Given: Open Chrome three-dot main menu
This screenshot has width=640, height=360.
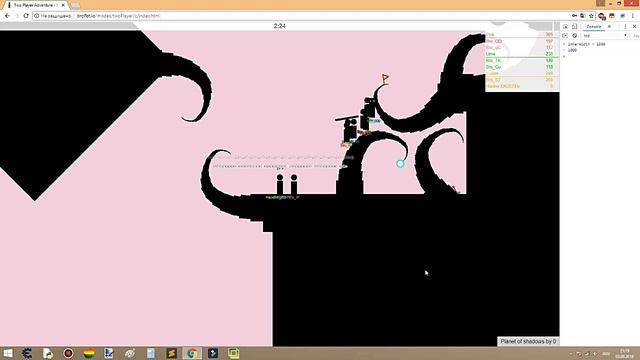Looking at the screenshot, I should [633, 16].
